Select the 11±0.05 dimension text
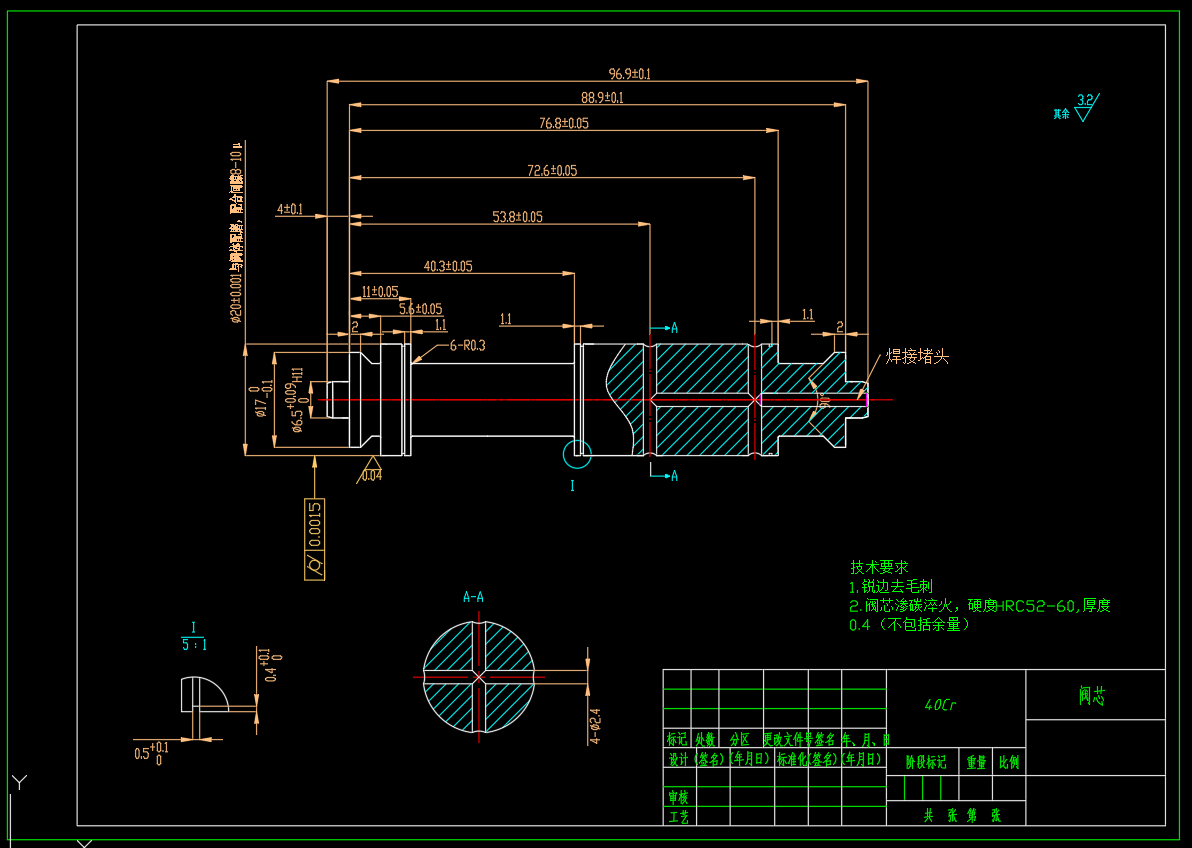 (379, 291)
